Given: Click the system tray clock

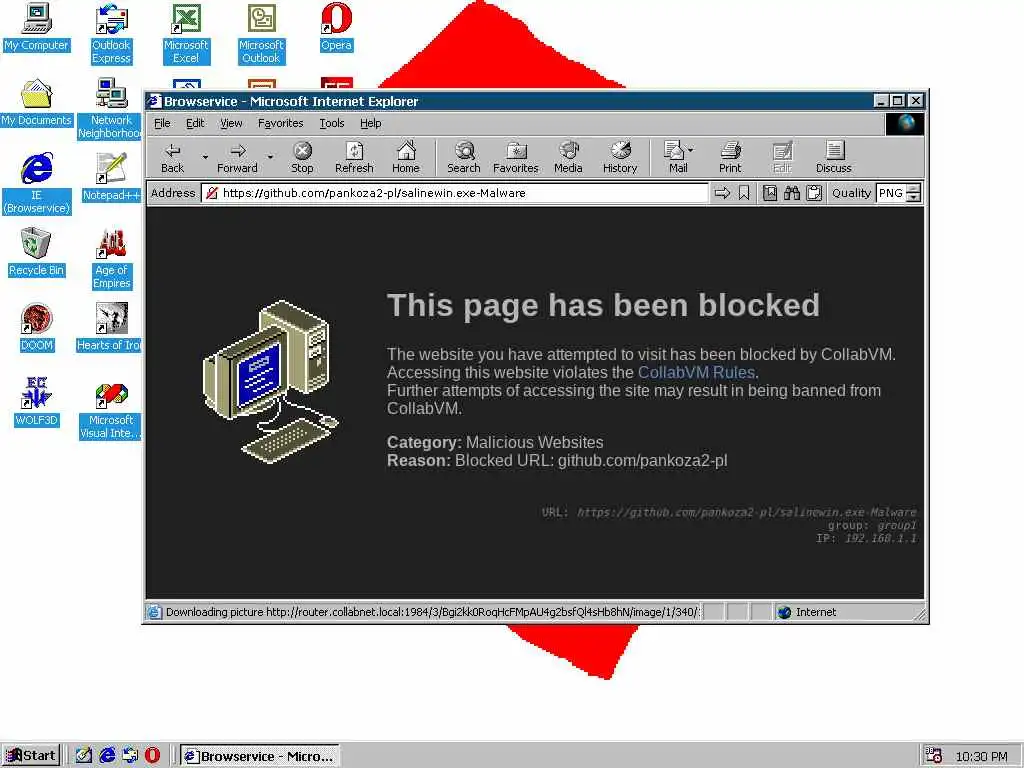Looking at the screenshot, I should [x=981, y=756].
